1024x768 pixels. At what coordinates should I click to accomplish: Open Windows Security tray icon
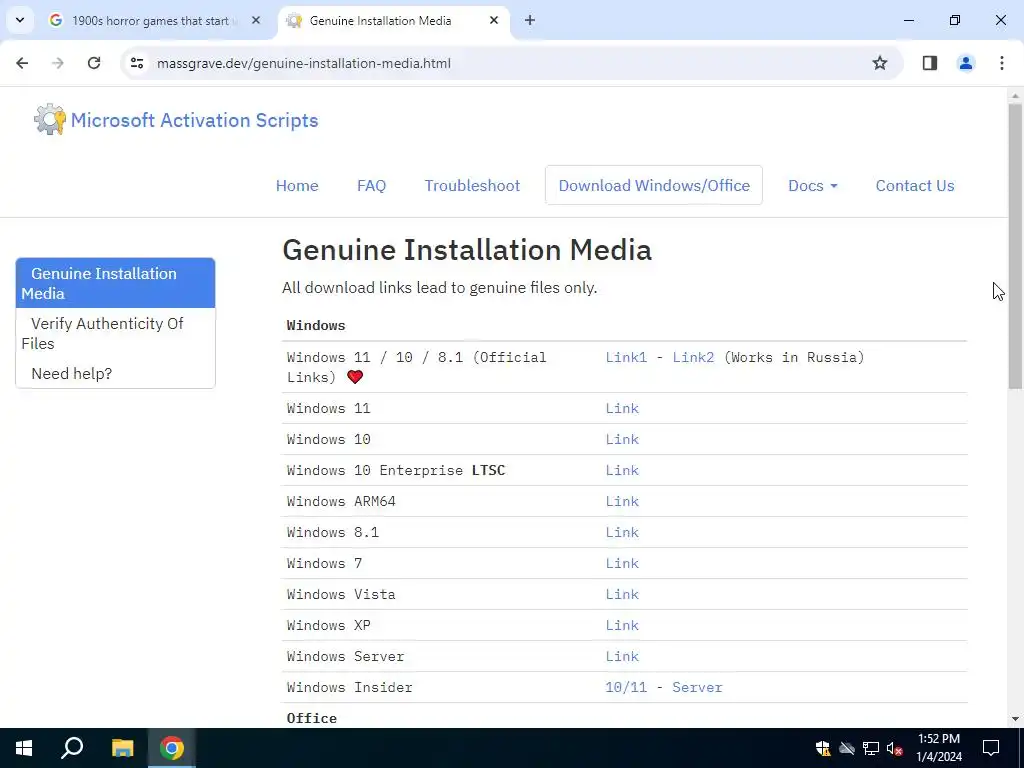click(x=823, y=748)
